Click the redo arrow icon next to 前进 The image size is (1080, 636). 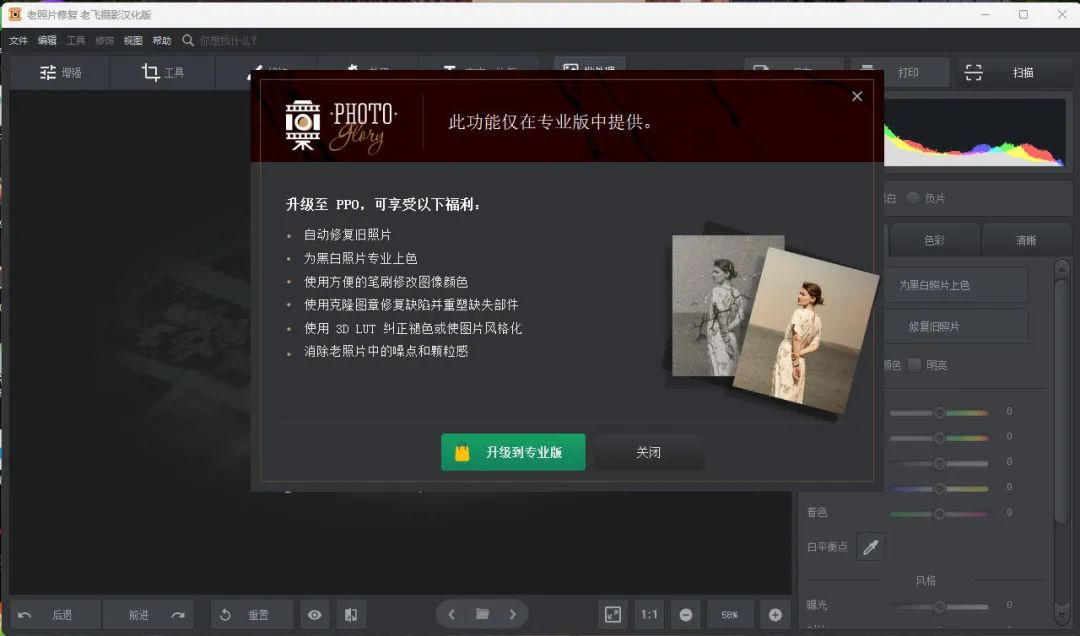pos(178,615)
